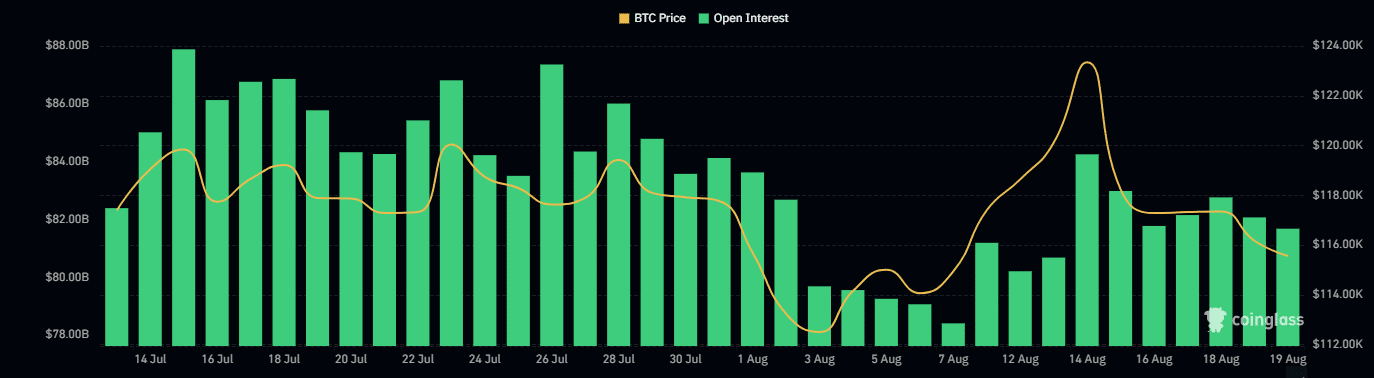
Task: Select the 28 Jul open interest bar
Action: [619, 224]
